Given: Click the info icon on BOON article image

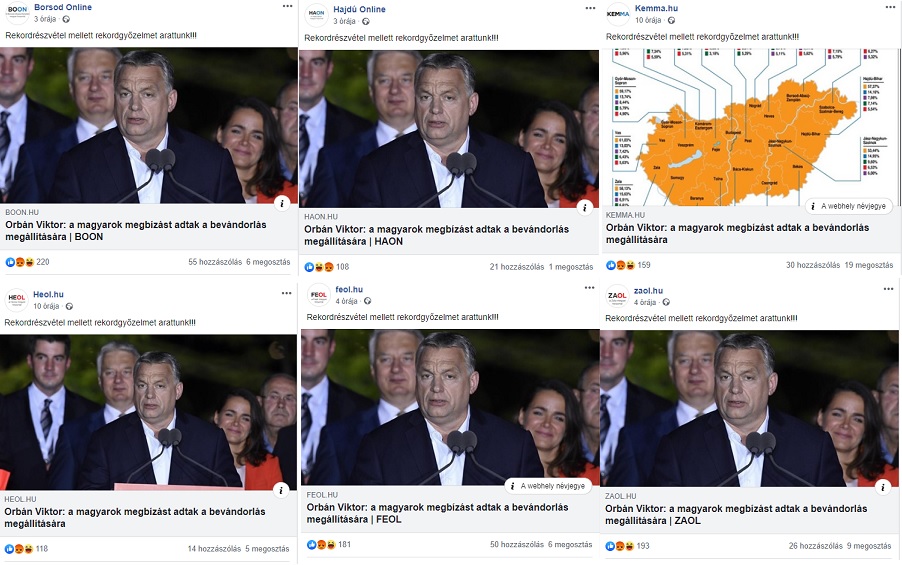Looking at the screenshot, I should point(282,203).
